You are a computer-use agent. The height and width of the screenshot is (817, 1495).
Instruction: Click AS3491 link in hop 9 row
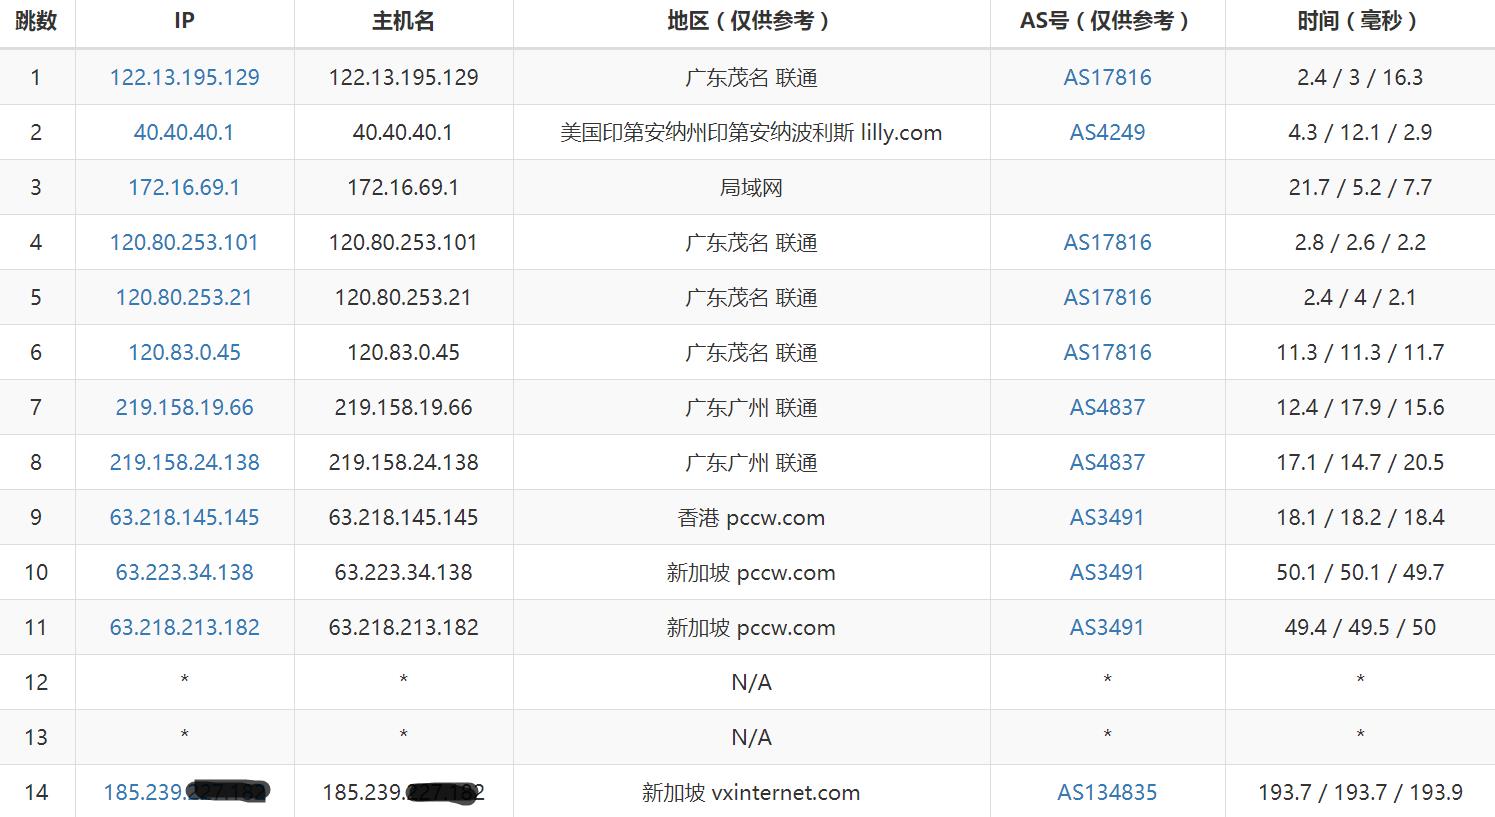[x=1107, y=518]
